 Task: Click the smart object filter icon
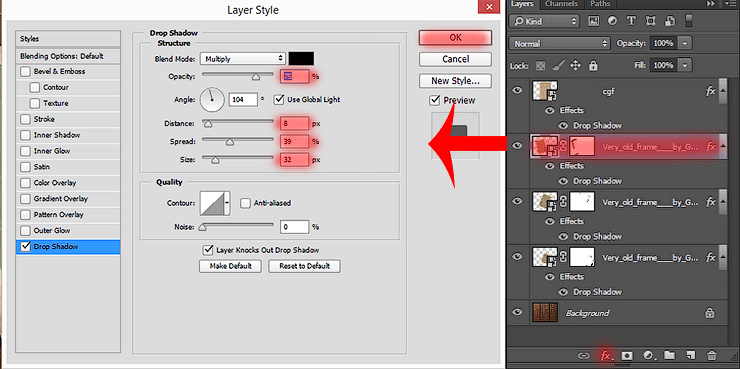point(669,21)
